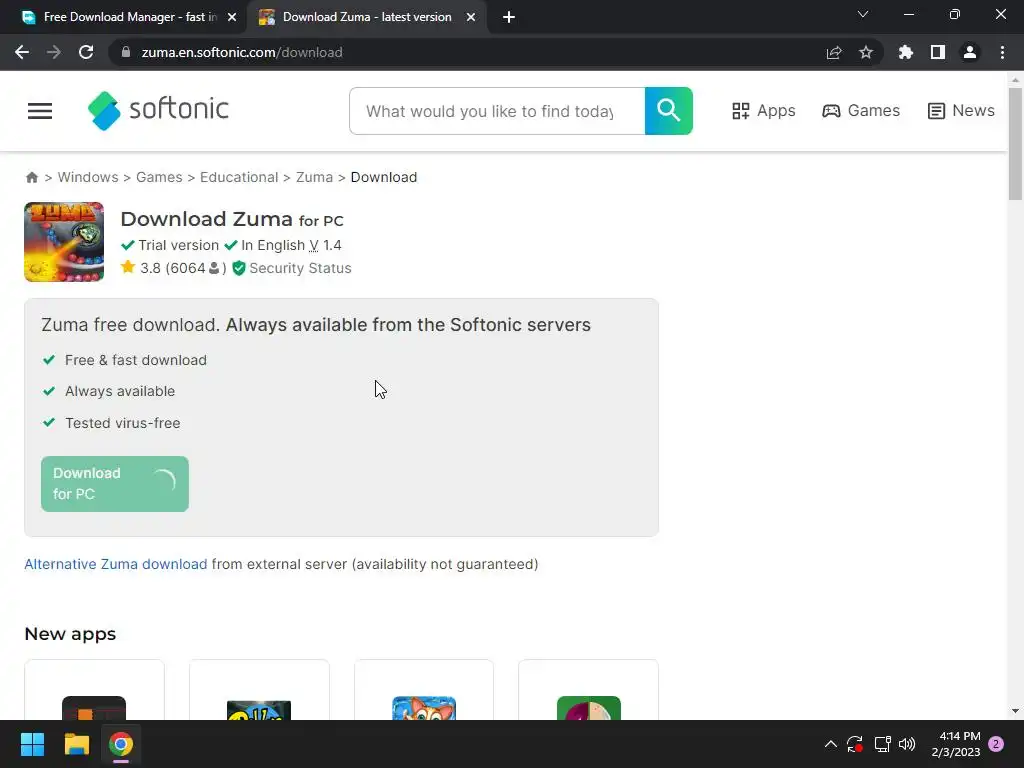Select the Download Zuma tab

[x=367, y=18]
